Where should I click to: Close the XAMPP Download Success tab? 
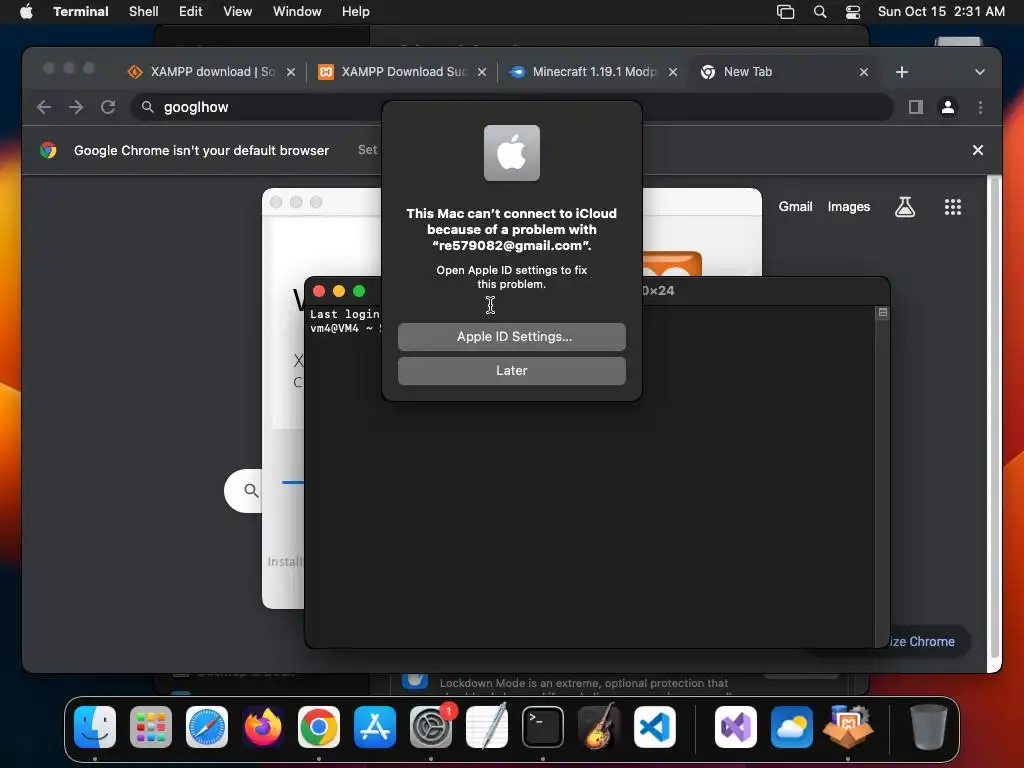482,72
